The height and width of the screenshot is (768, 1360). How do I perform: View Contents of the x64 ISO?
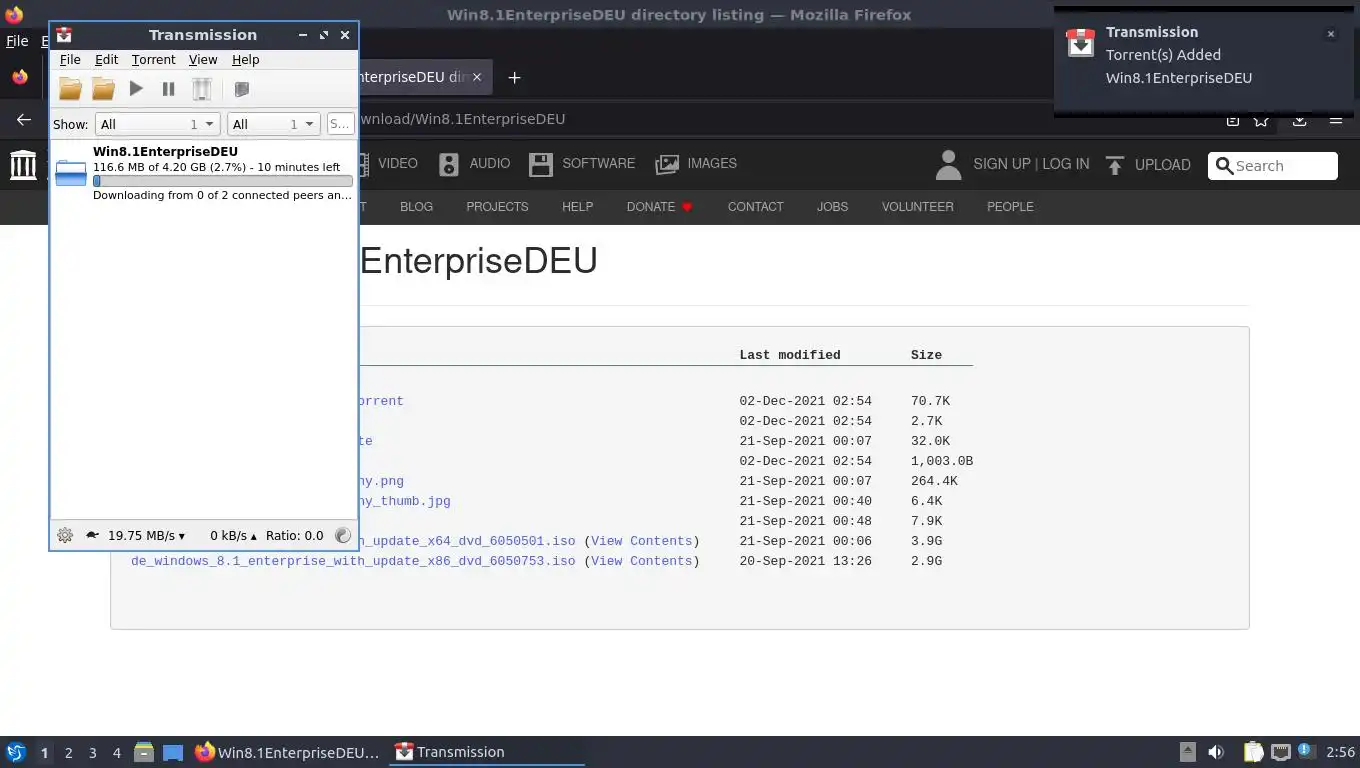[x=641, y=541]
